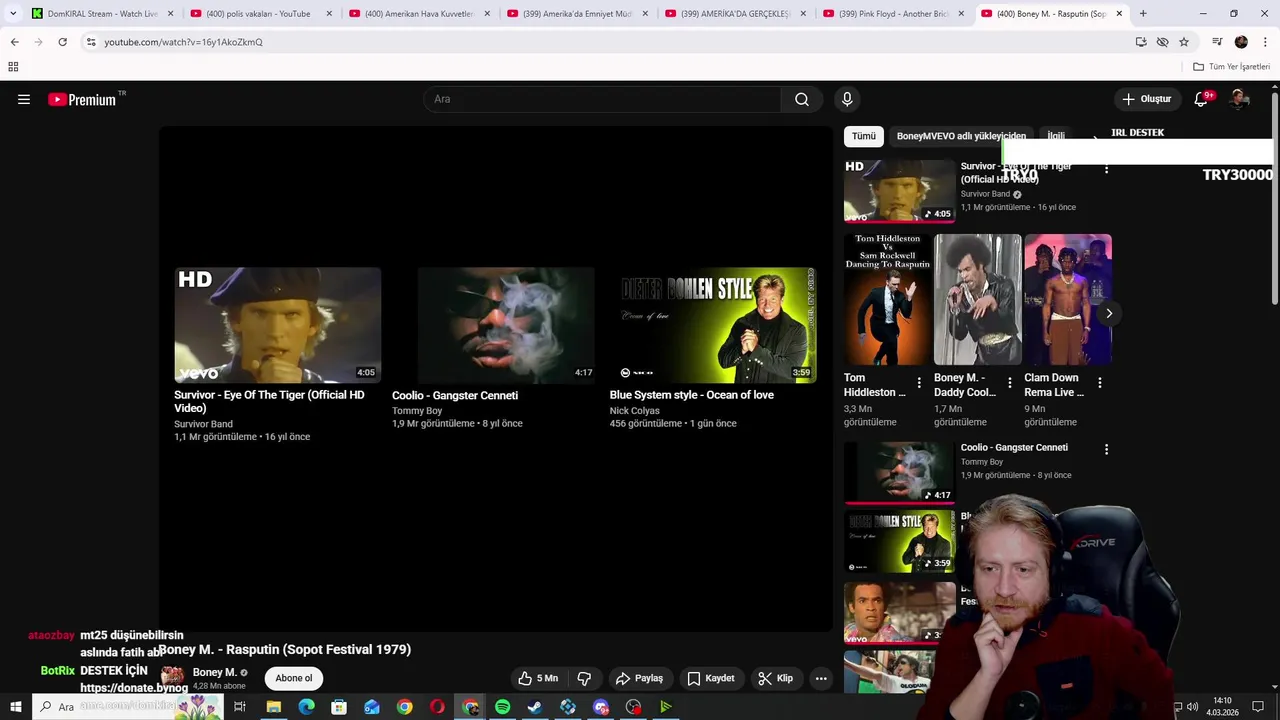The width and height of the screenshot is (1280, 720).
Task: Open Steam from the taskbar
Action: tap(535, 707)
